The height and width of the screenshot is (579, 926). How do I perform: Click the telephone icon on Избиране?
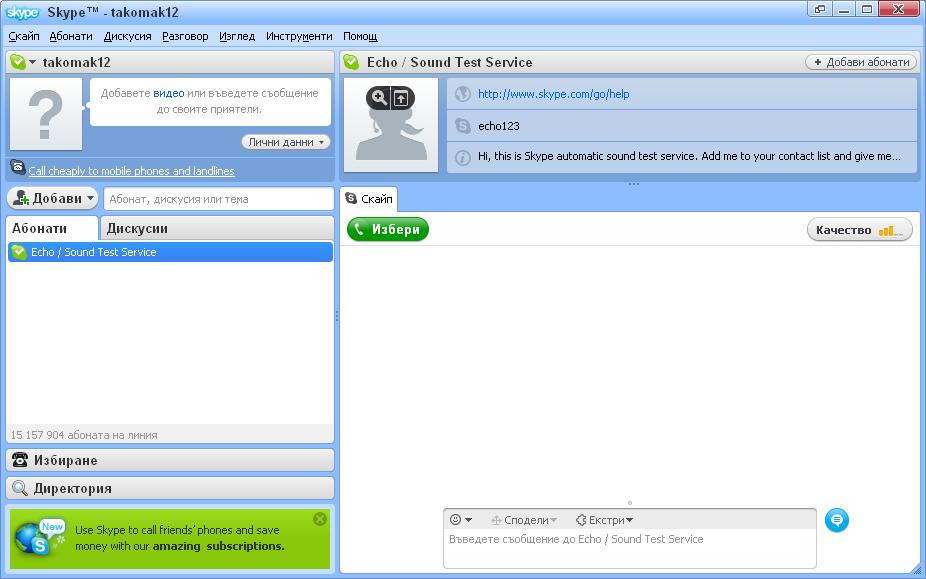point(19,460)
